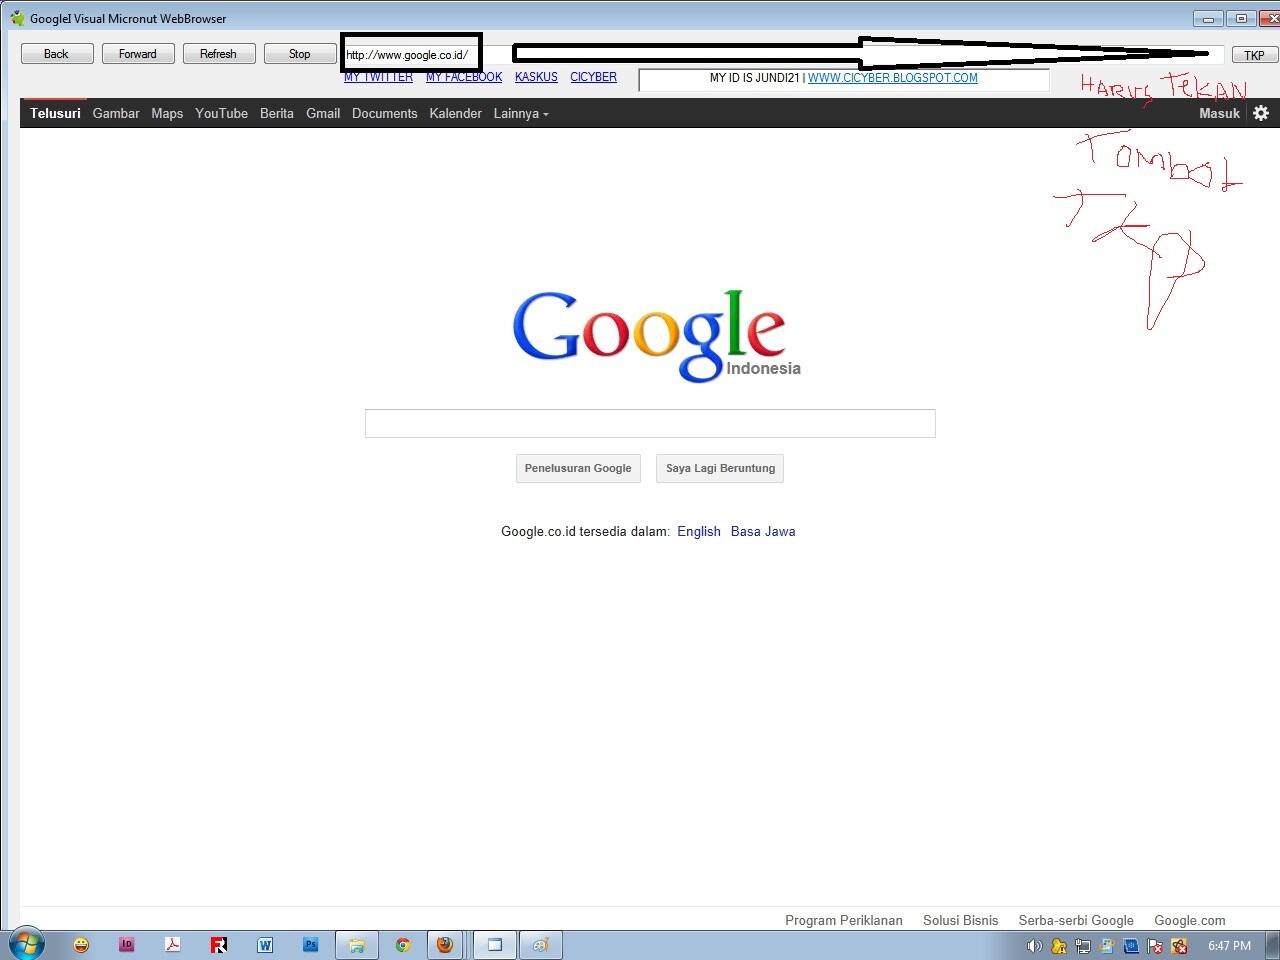Open the Telusuri tab
Screen dimensions: 1280x960
[x=55, y=114]
